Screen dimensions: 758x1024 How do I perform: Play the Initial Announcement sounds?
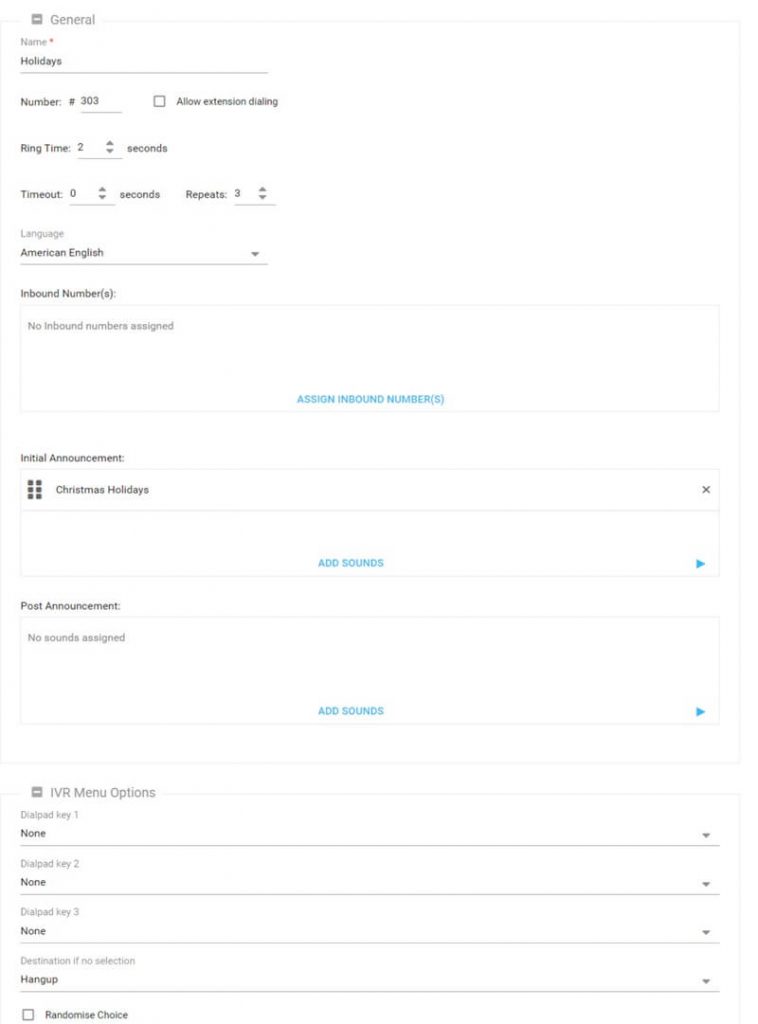tap(700, 564)
